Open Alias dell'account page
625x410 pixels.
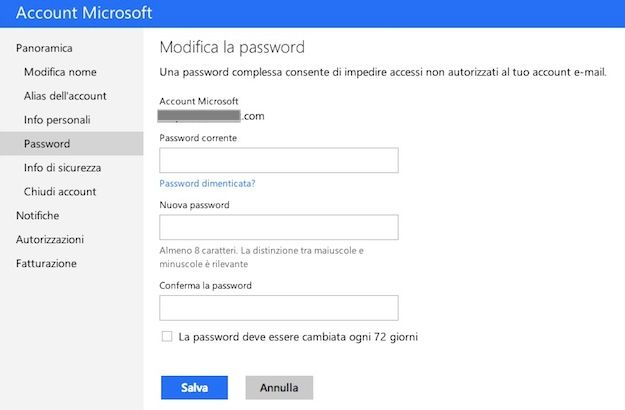[x=65, y=96]
